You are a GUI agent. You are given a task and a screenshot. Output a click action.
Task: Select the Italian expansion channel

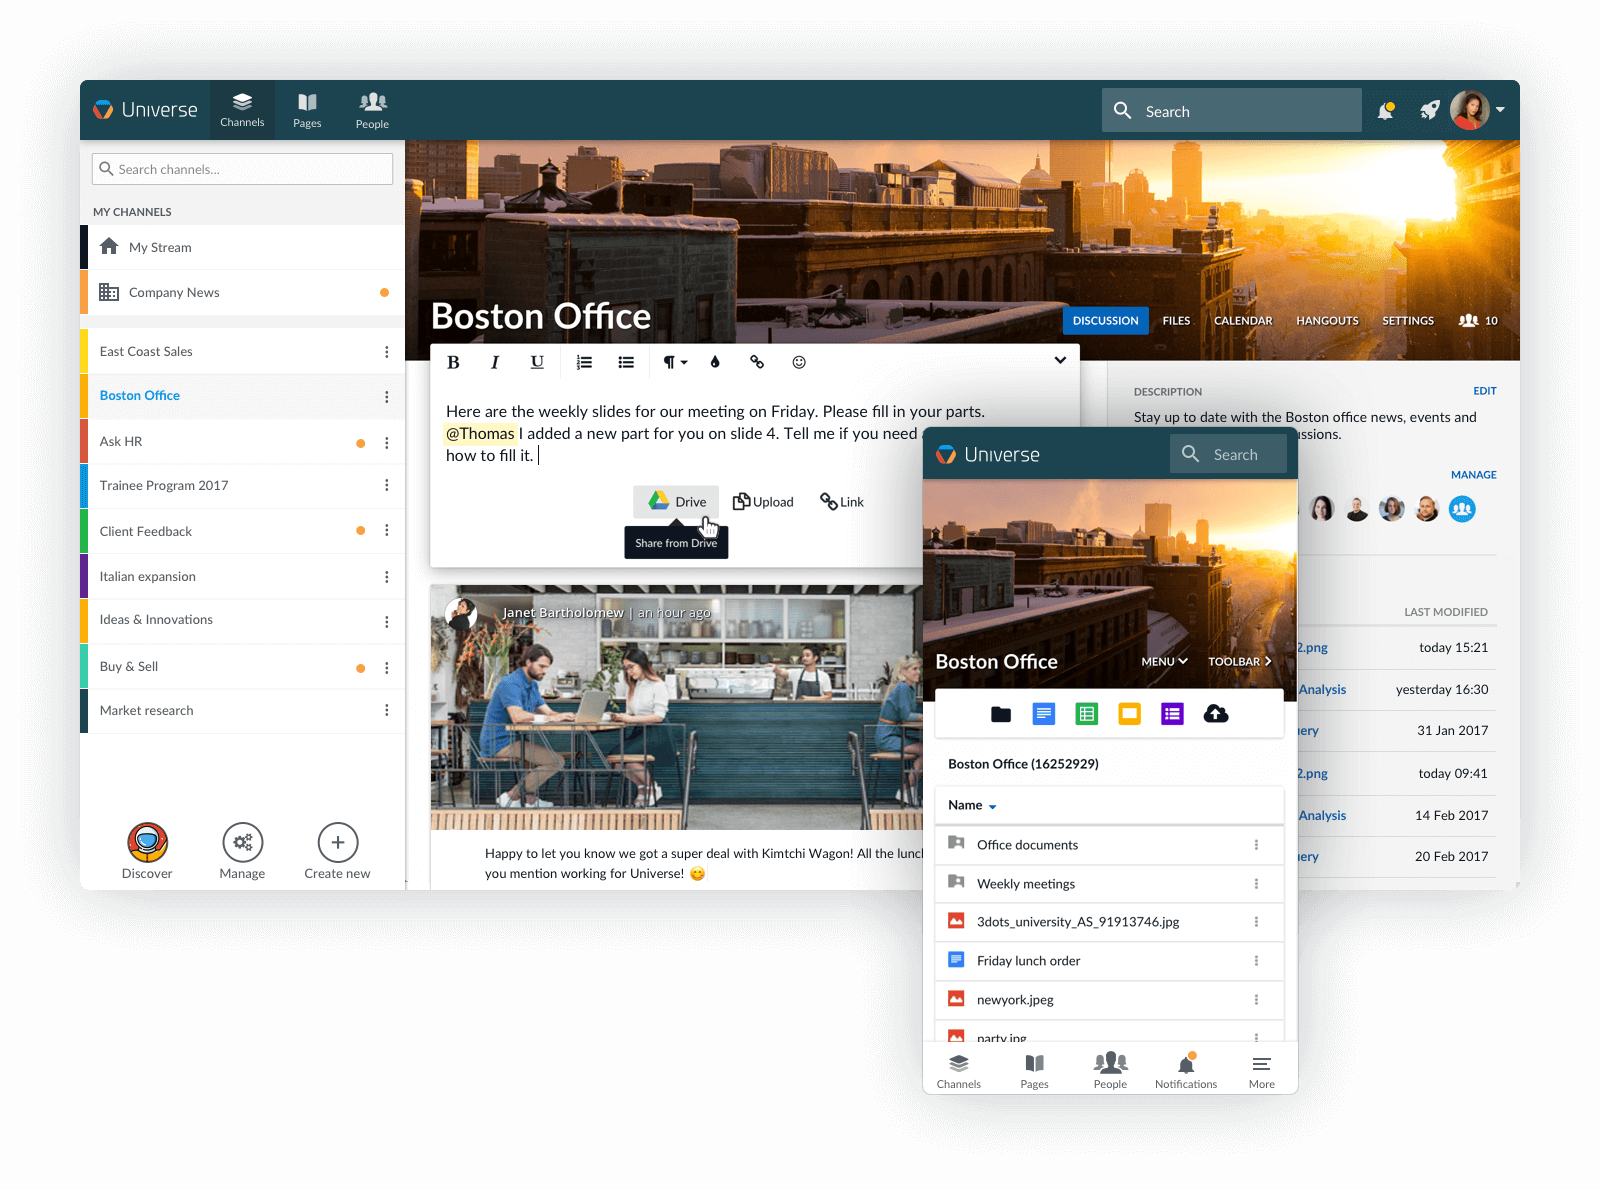pyautogui.click(x=148, y=577)
